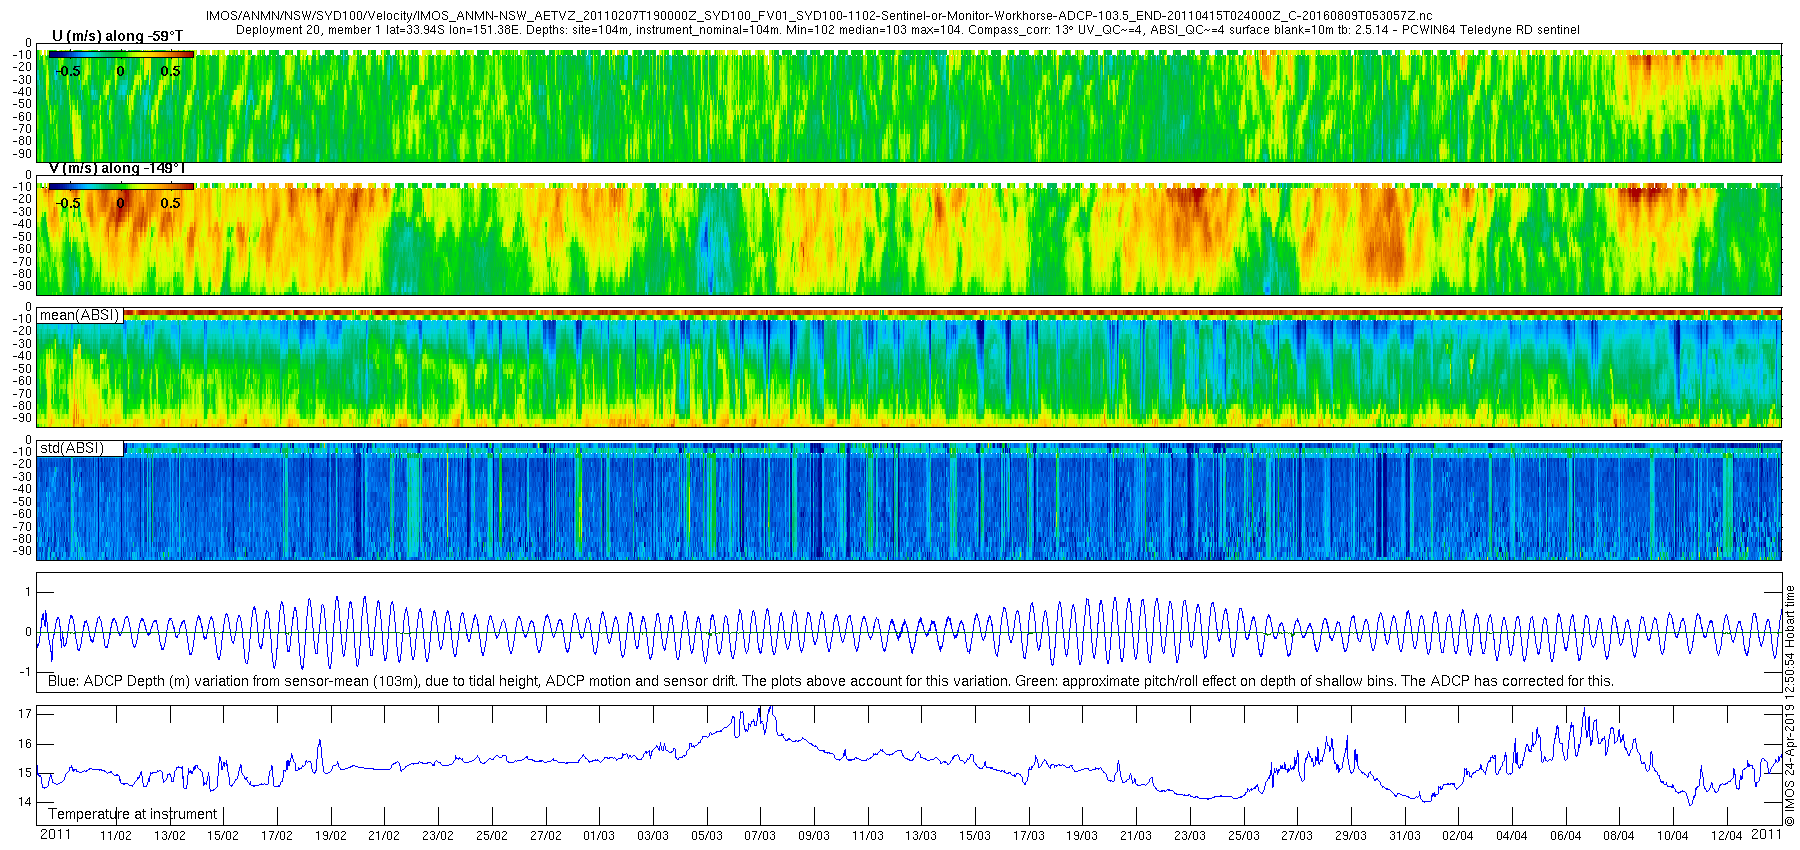Click the 02/04 date tick label

click(1457, 836)
